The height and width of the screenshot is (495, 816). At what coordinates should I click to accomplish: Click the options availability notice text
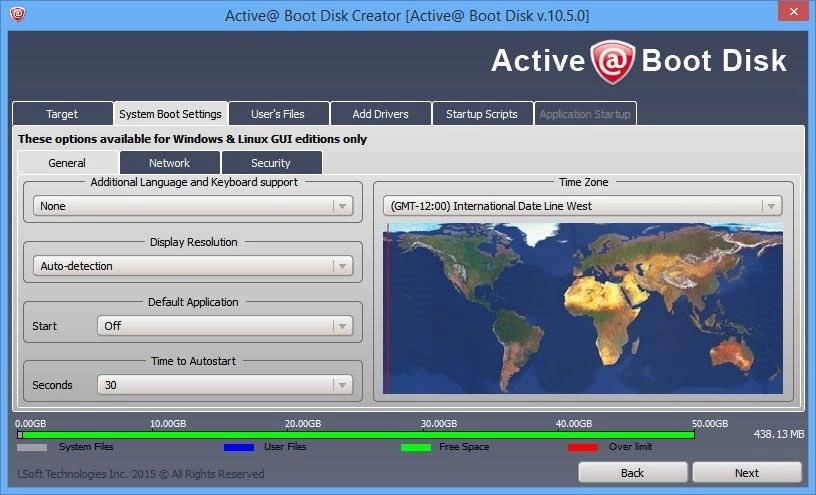(193, 139)
